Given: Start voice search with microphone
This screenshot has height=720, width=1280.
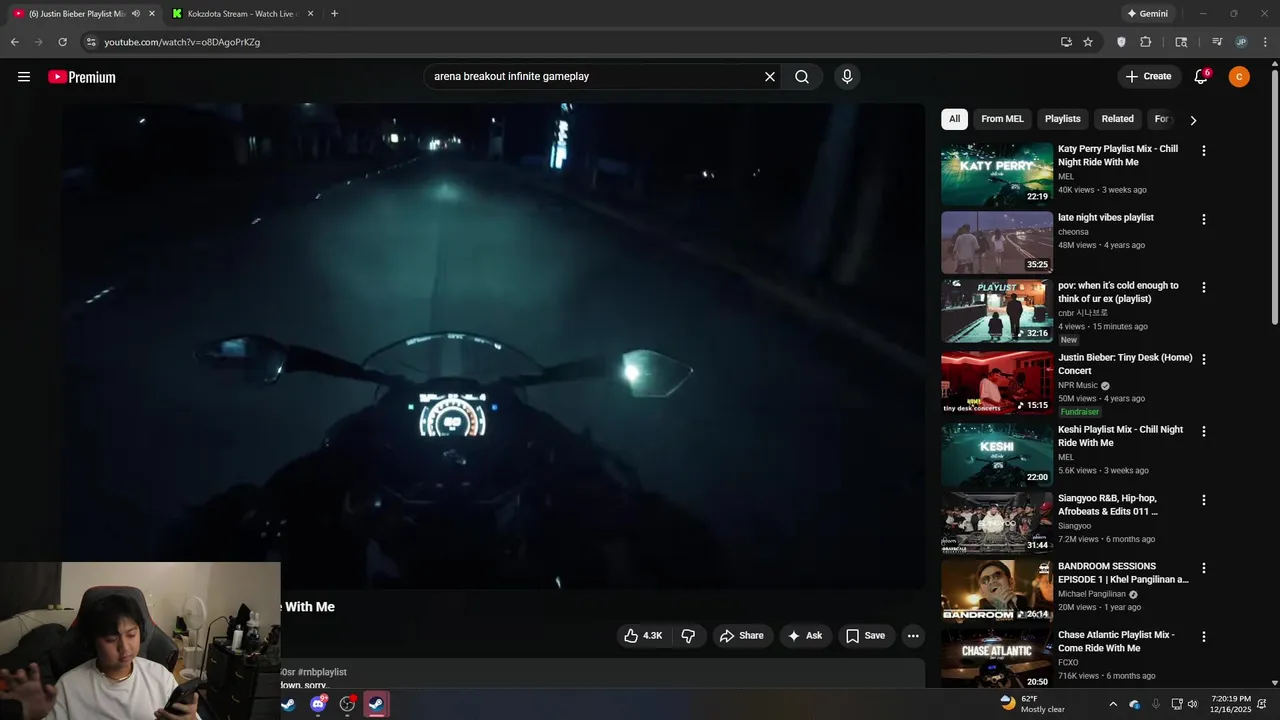Looking at the screenshot, I should [x=847, y=77].
